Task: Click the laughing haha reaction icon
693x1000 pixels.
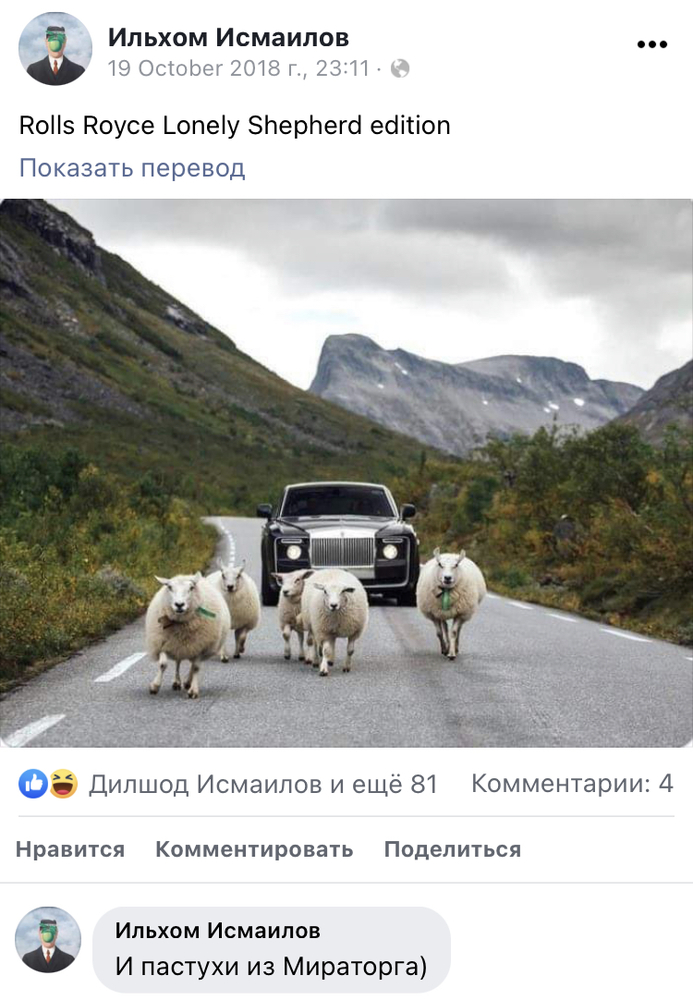Action: click(x=63, y=784)
